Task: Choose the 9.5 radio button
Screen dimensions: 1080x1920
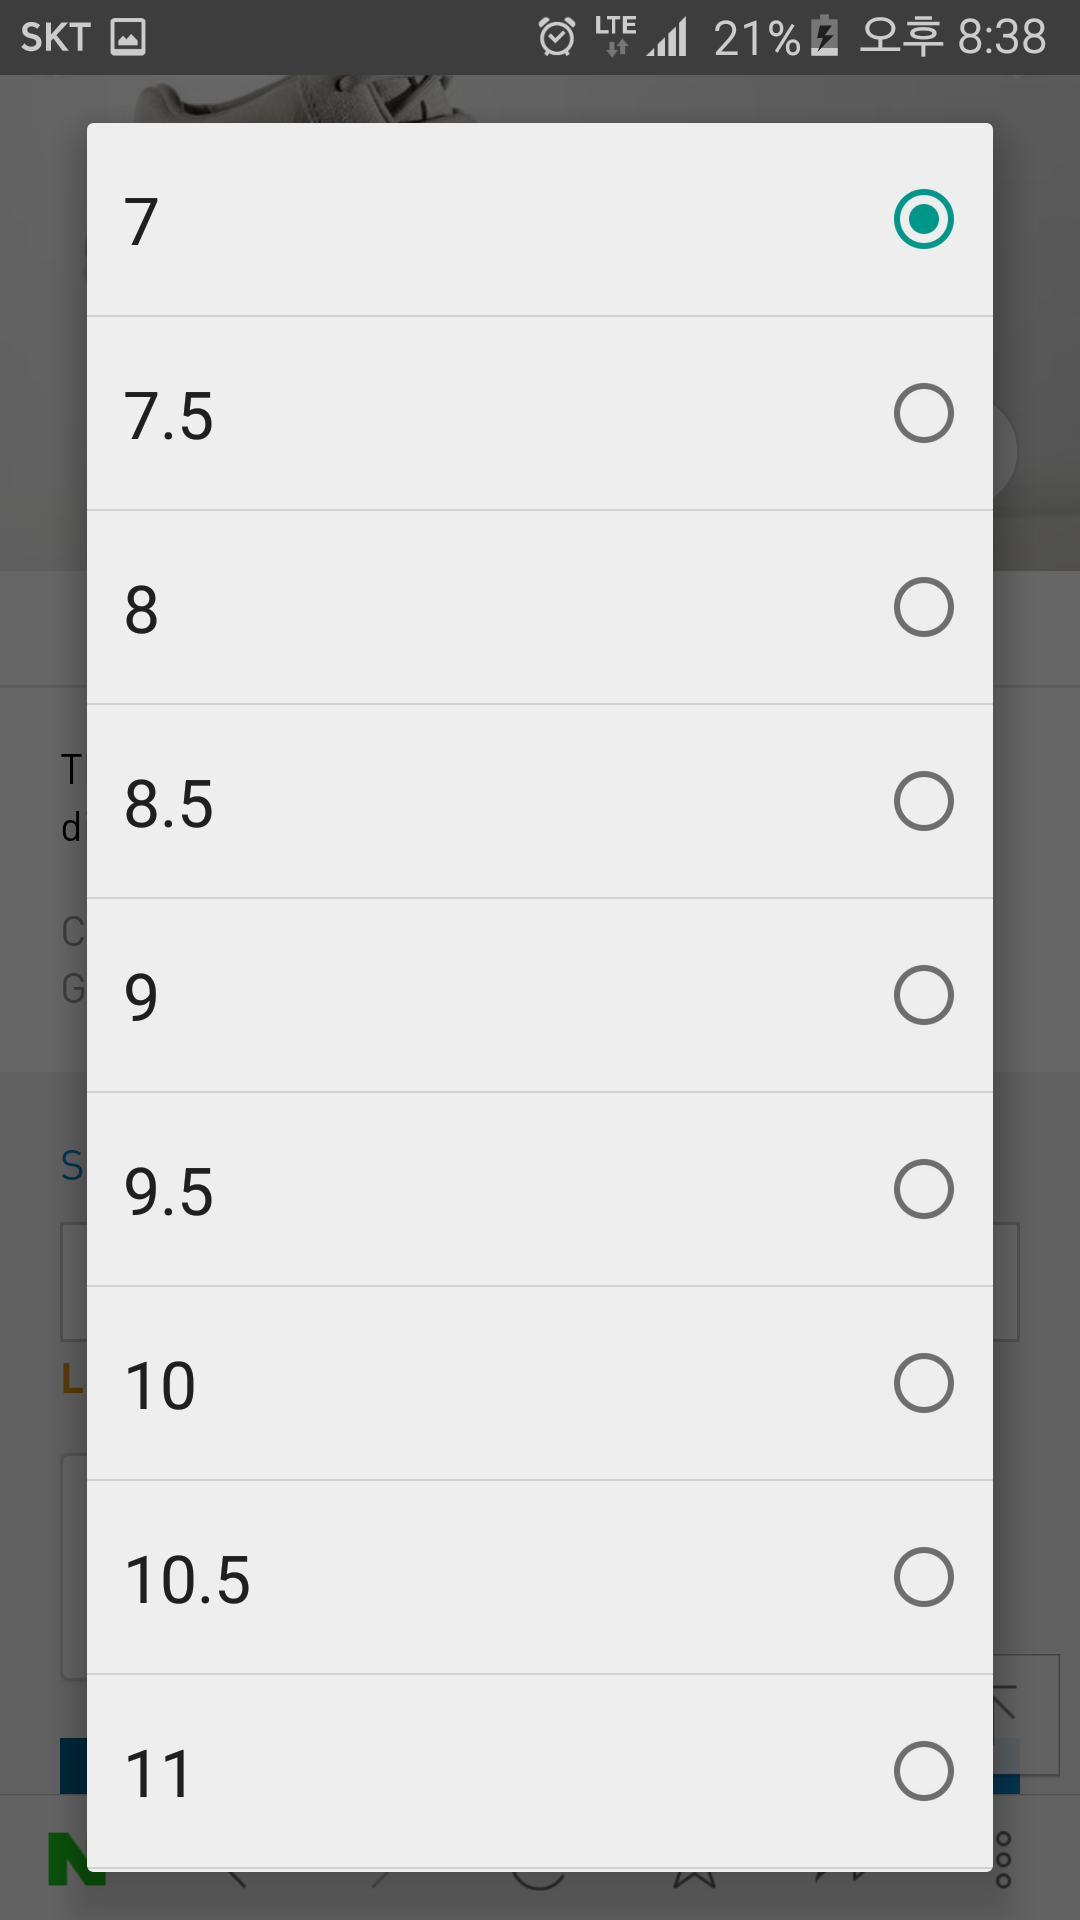Action: [x=923, y=1189]
